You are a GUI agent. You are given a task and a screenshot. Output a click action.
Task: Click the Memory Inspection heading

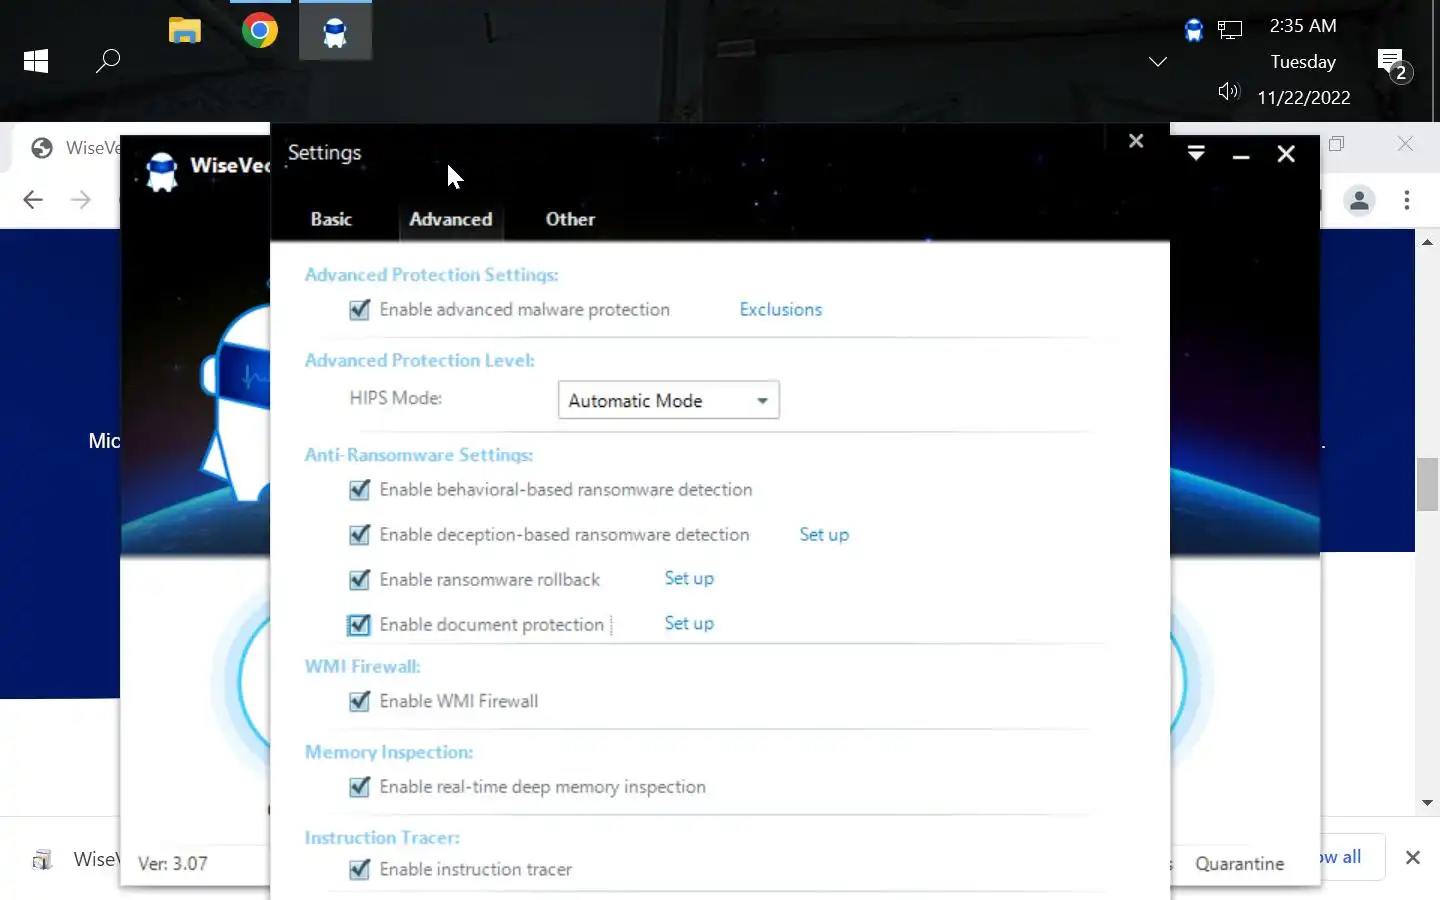(x=389, y=752)
